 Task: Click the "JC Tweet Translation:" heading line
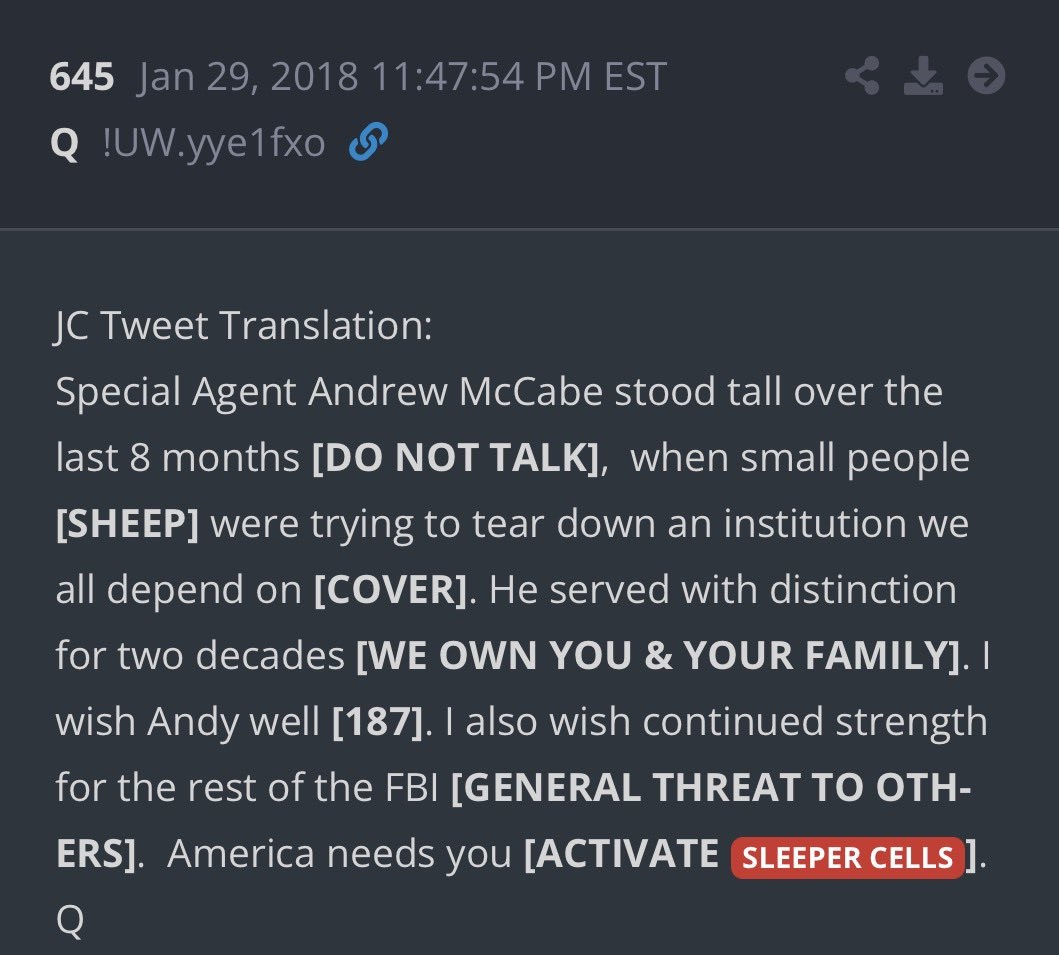[x=244, y=326]
